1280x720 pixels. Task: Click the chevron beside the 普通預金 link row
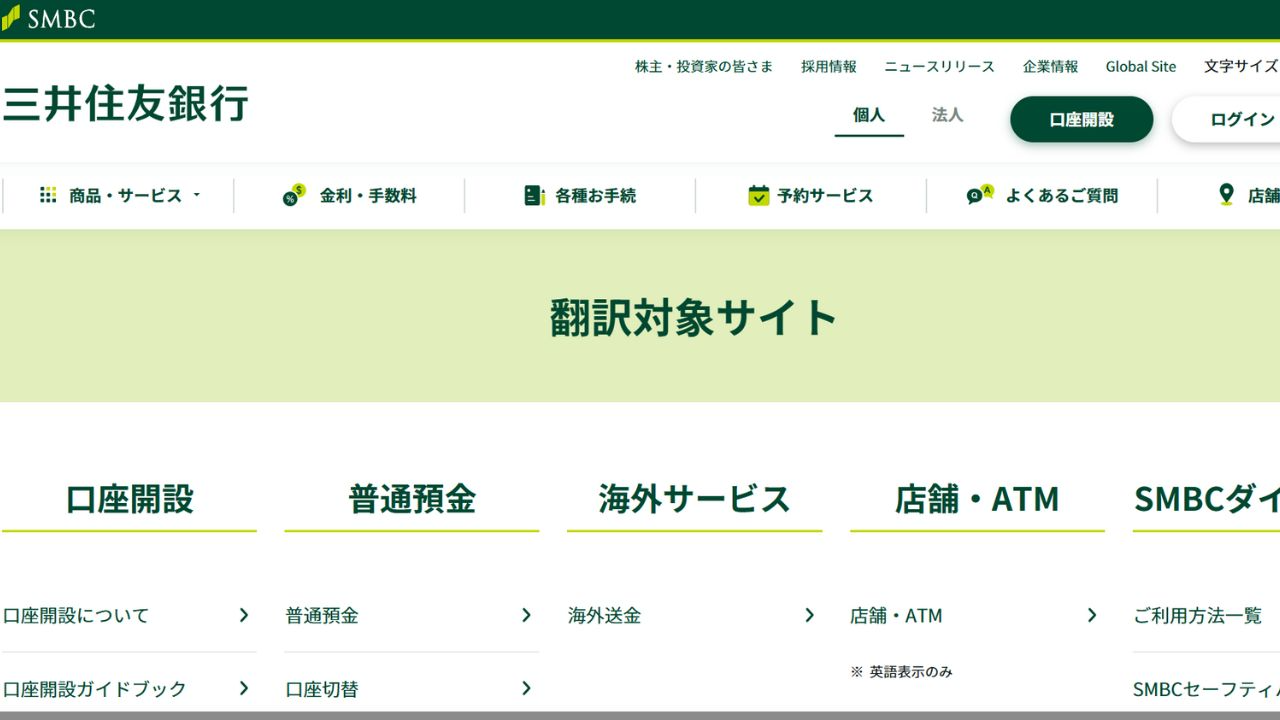click(526, 615)
